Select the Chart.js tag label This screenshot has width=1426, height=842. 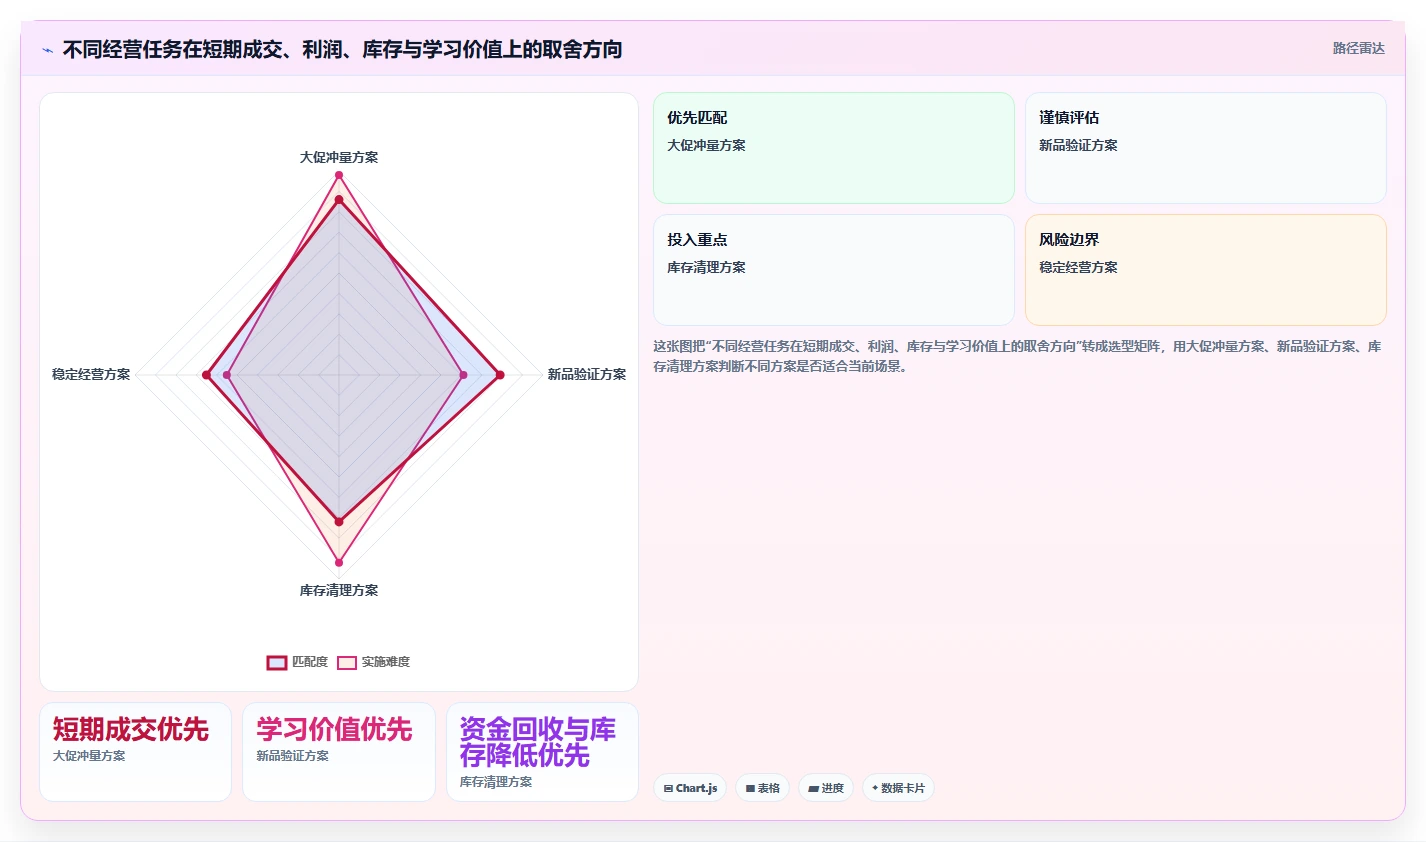pos(696,788)
